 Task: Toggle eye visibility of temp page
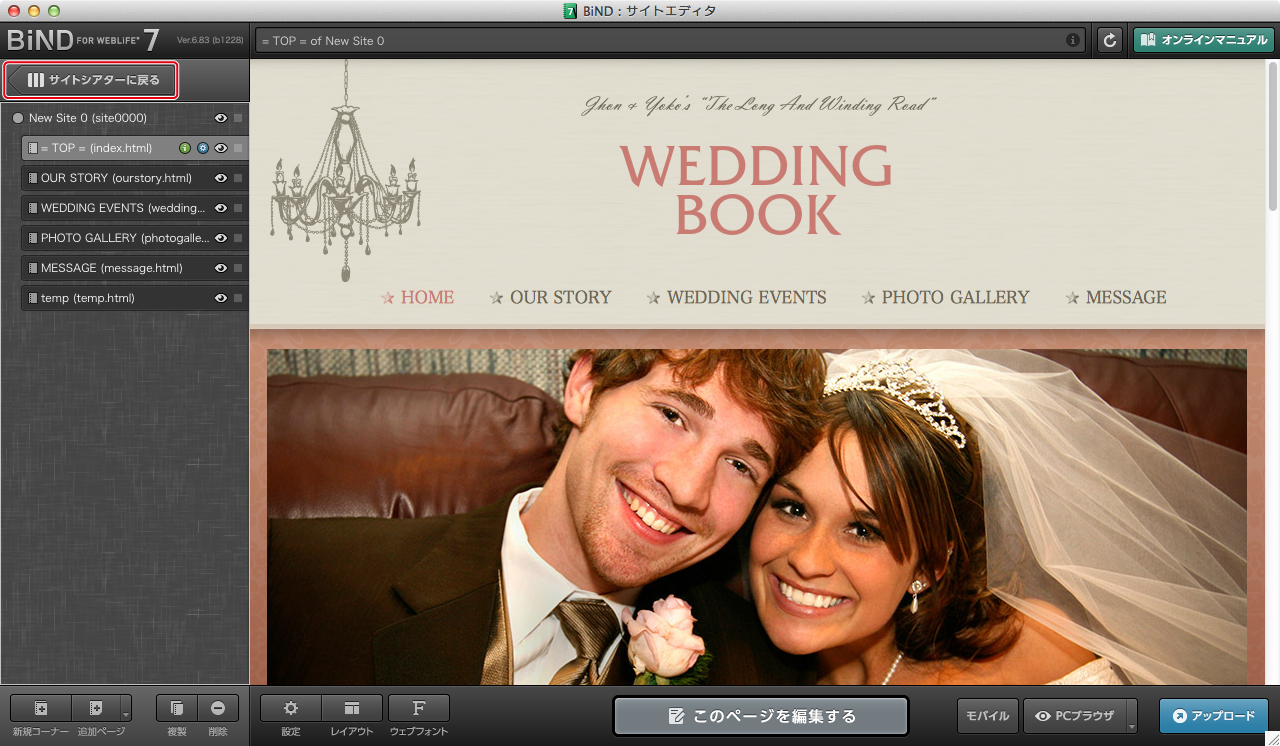coord(221,298)
